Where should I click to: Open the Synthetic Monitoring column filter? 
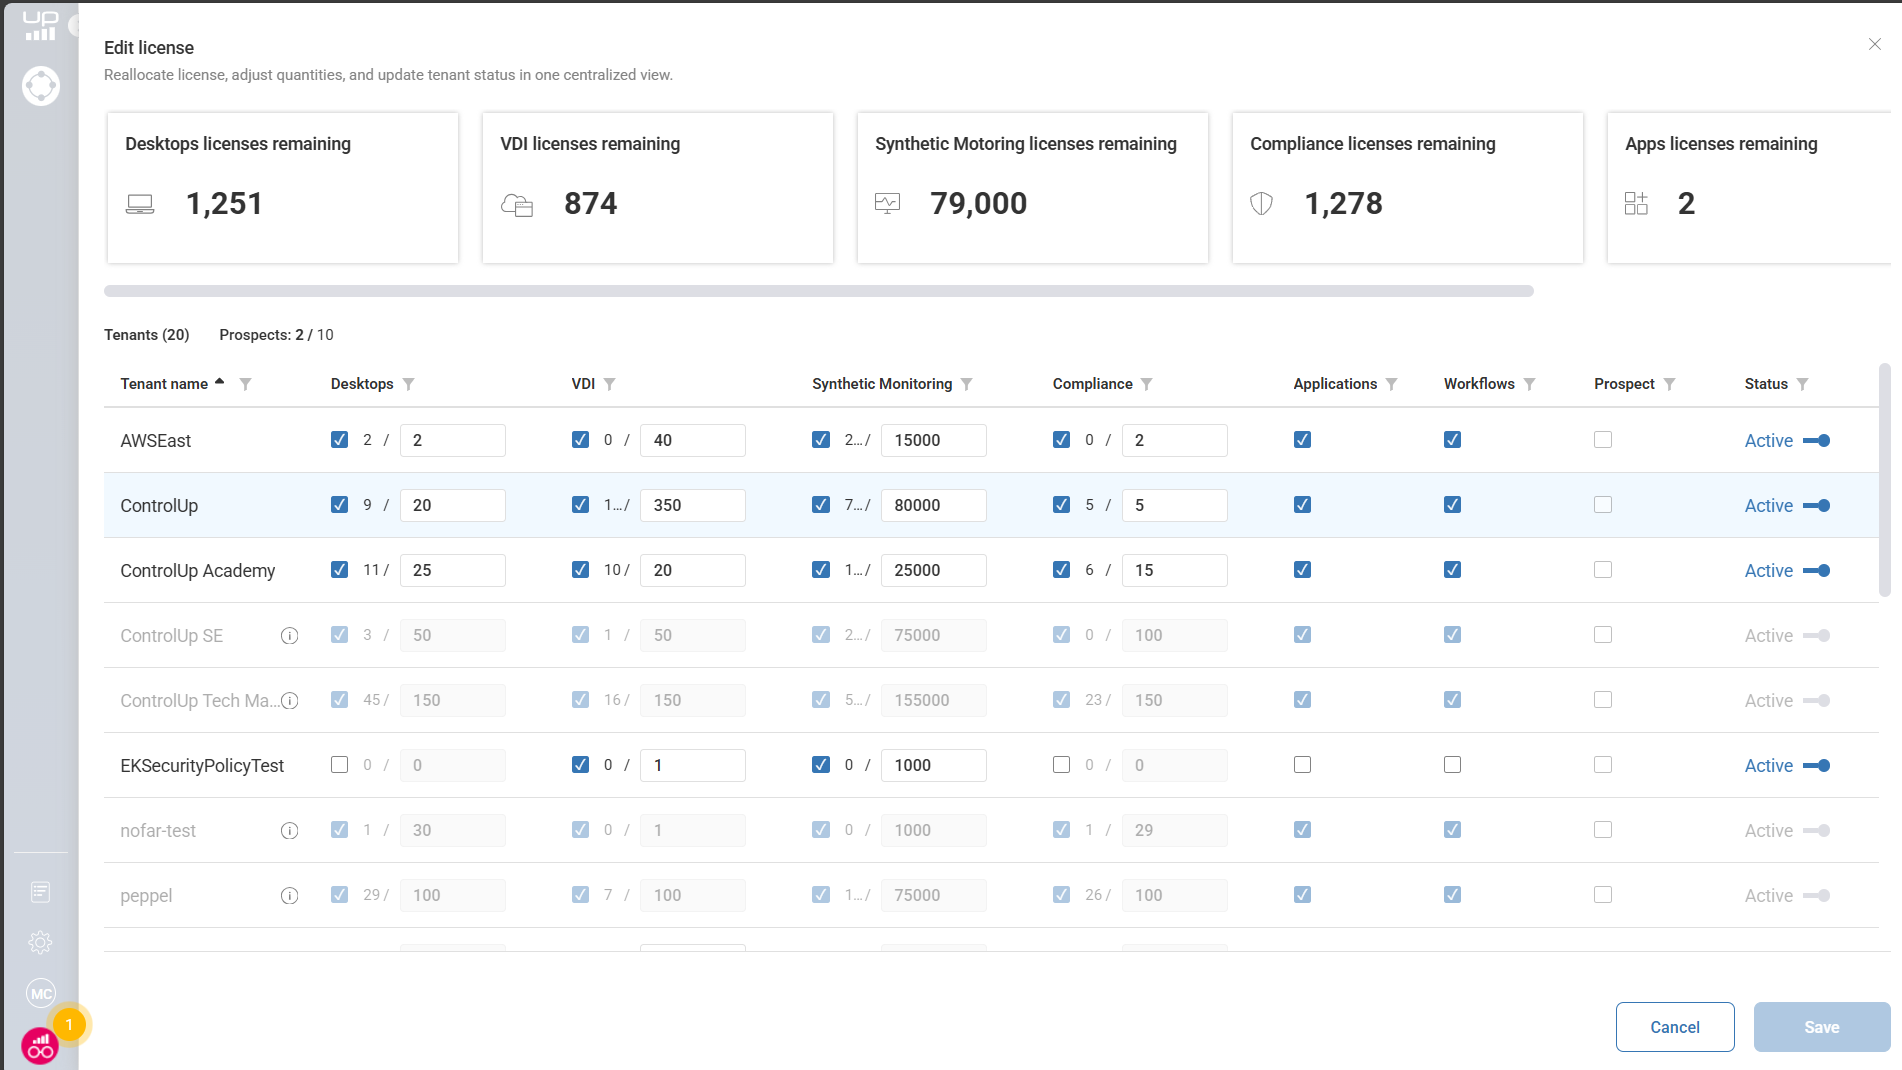[x=966, y=384]
